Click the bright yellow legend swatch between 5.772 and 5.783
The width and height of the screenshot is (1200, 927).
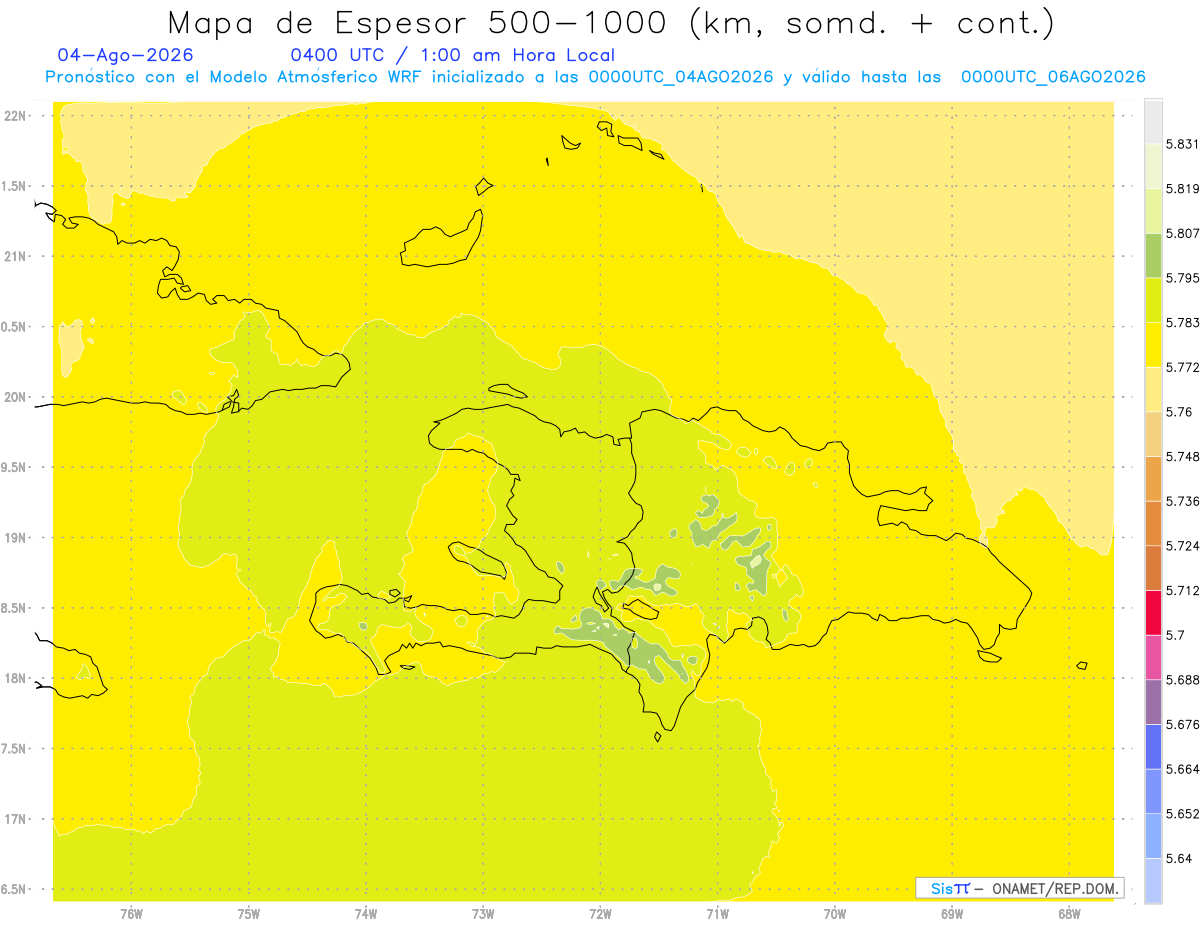pyautogui.click(x=1153, y=345)
